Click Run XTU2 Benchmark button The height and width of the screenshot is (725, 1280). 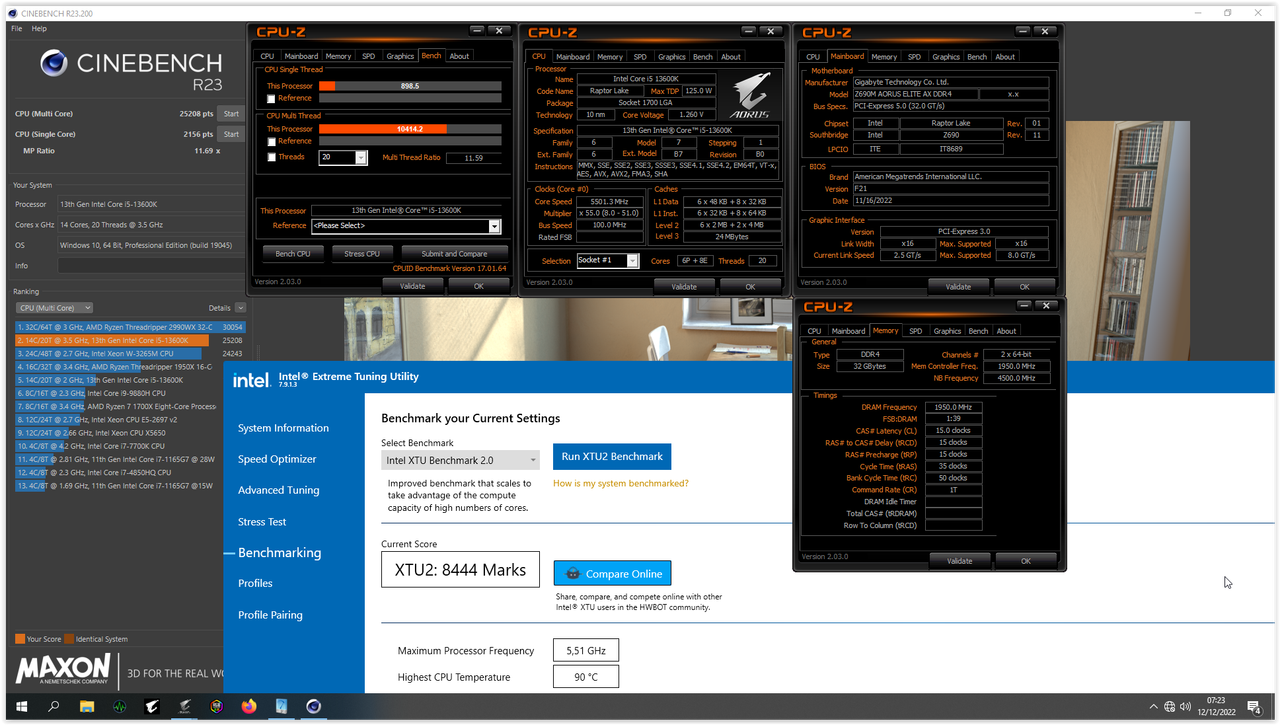(612, 456)
